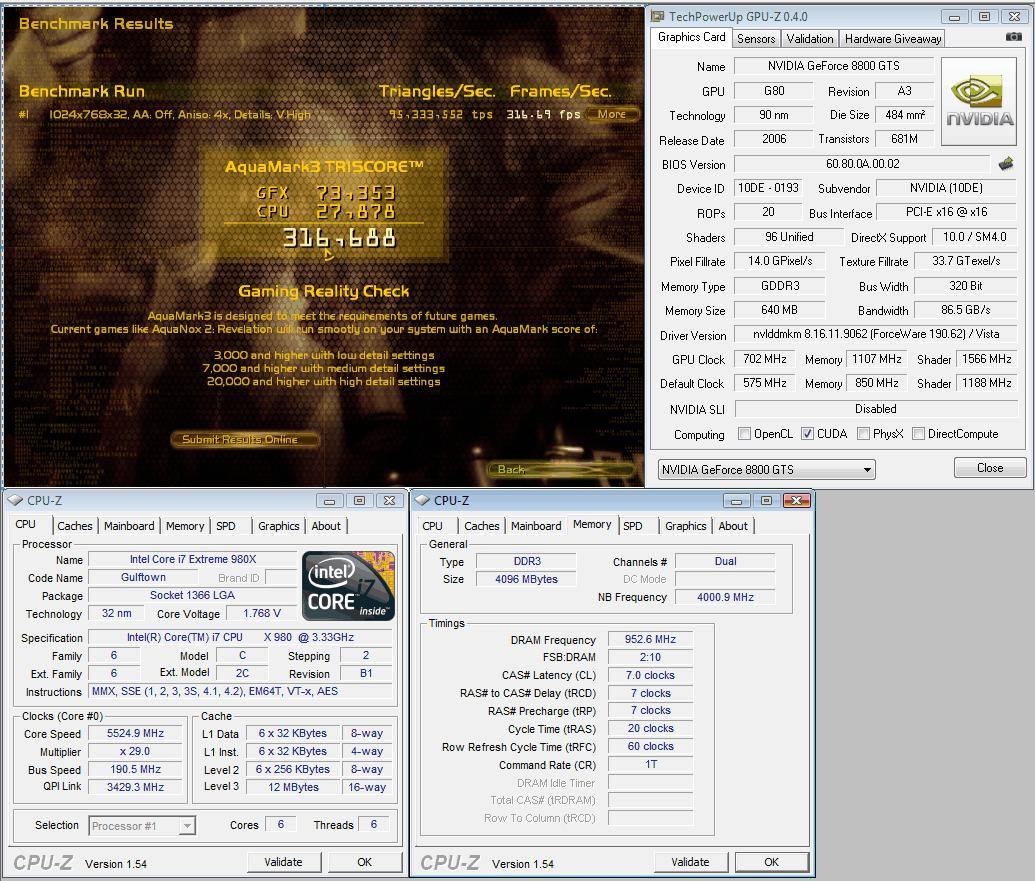Viewport: 1035px width, 881px height.
Task: Click the DRAM Frequency value 952.6 MHz
Action: click(650, 639)
